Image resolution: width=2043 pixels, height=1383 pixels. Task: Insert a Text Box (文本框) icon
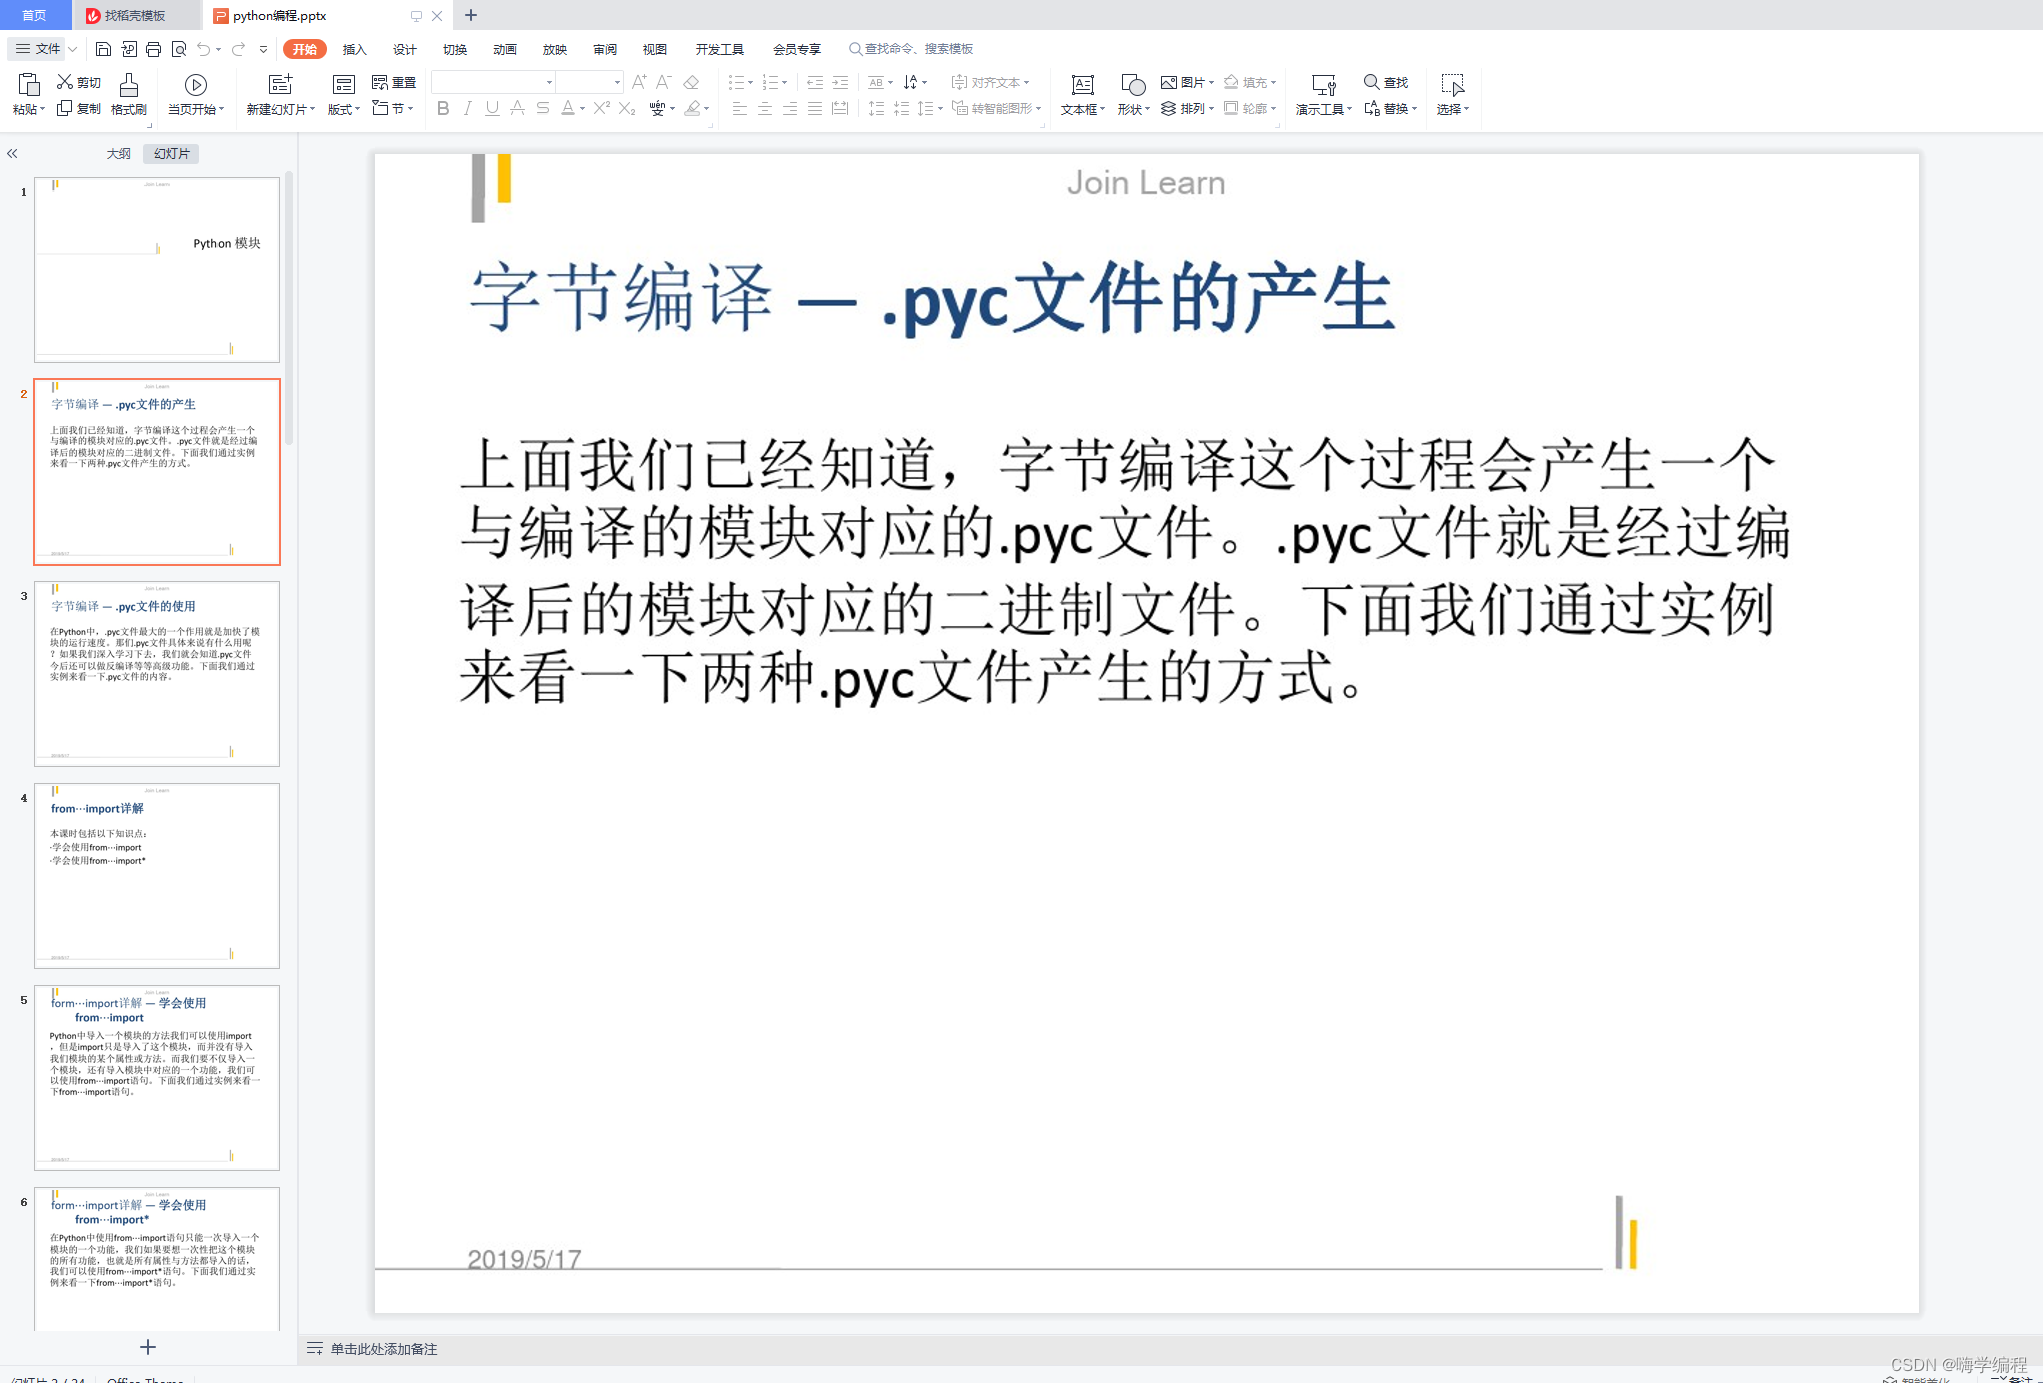point(1082,84)
